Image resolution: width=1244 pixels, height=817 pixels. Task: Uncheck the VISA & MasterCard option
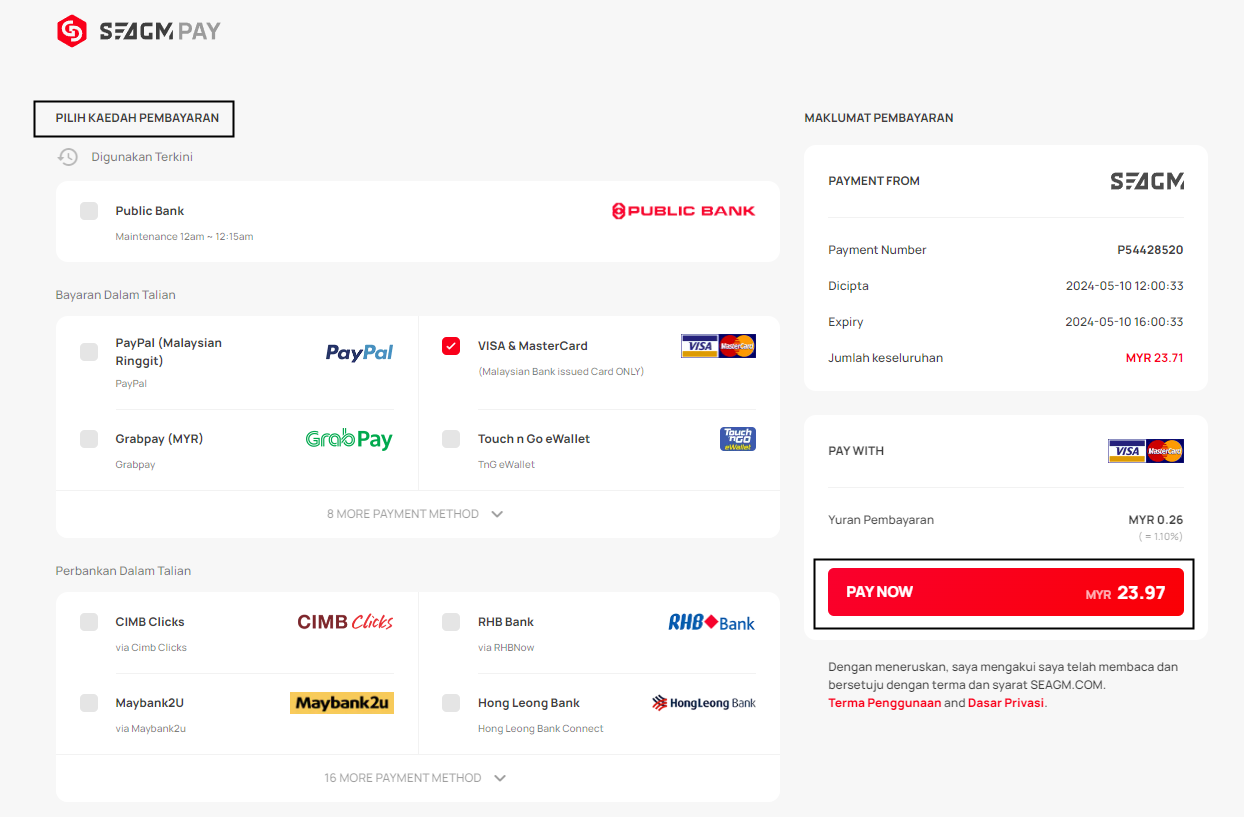451,346
